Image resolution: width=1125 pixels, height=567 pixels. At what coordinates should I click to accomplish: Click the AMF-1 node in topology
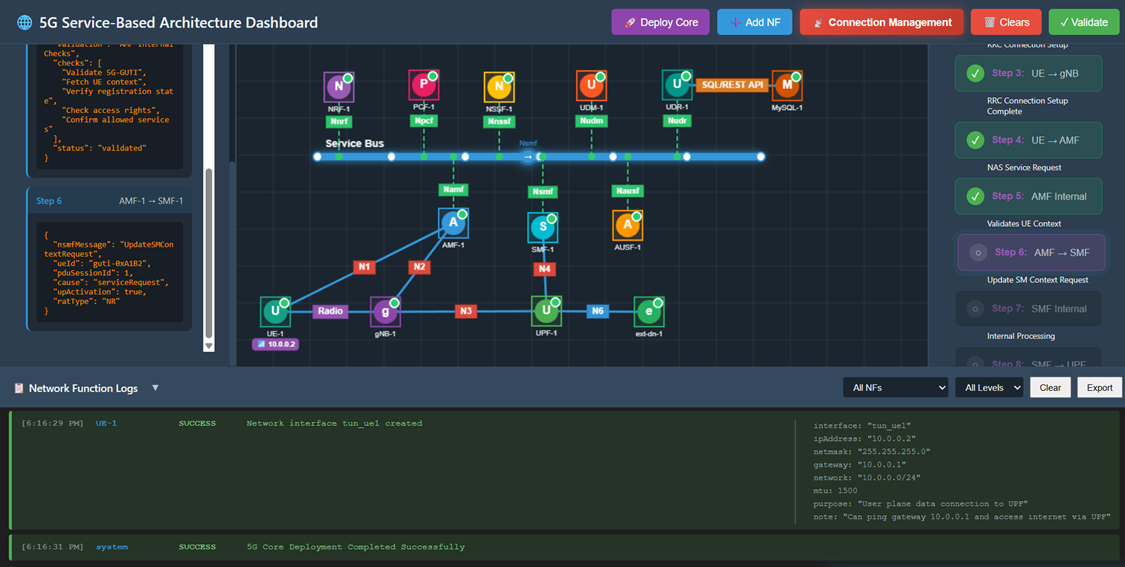(453, 223)
